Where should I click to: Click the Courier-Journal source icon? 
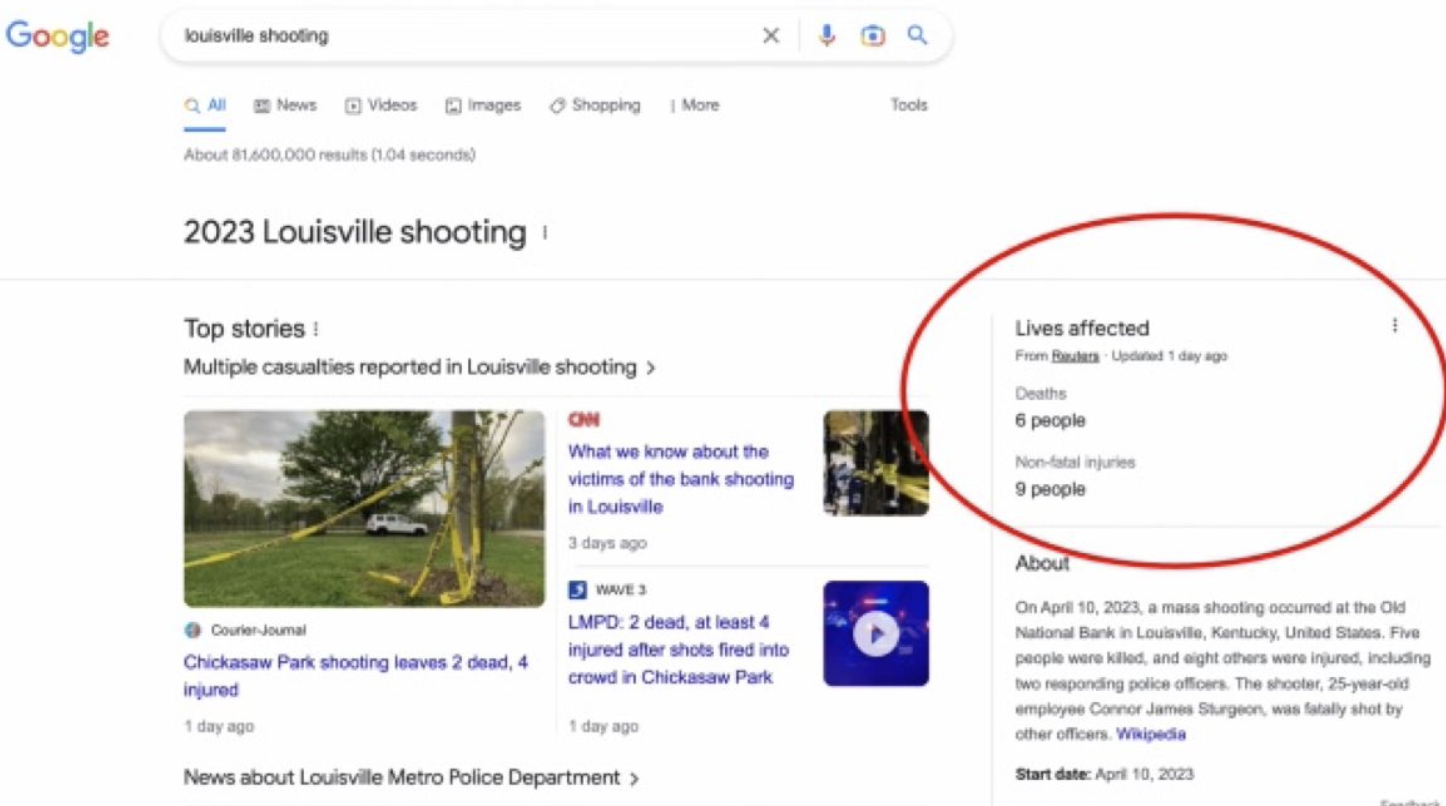[x=193, y=630]
